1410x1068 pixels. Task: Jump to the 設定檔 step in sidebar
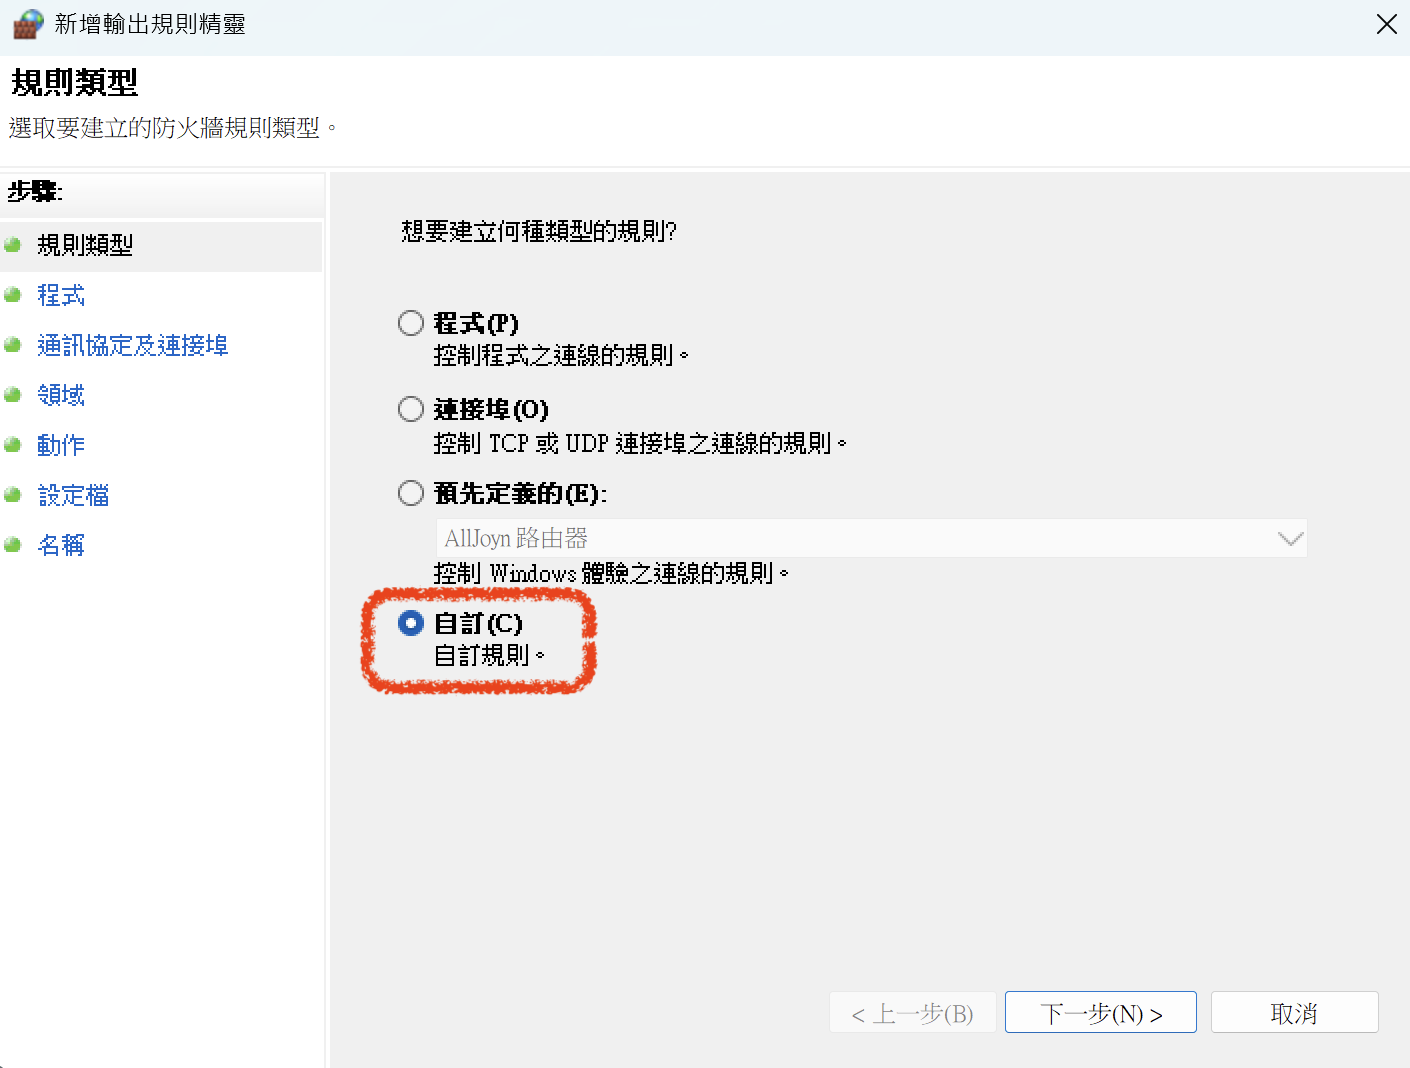[x=73, y=495]
